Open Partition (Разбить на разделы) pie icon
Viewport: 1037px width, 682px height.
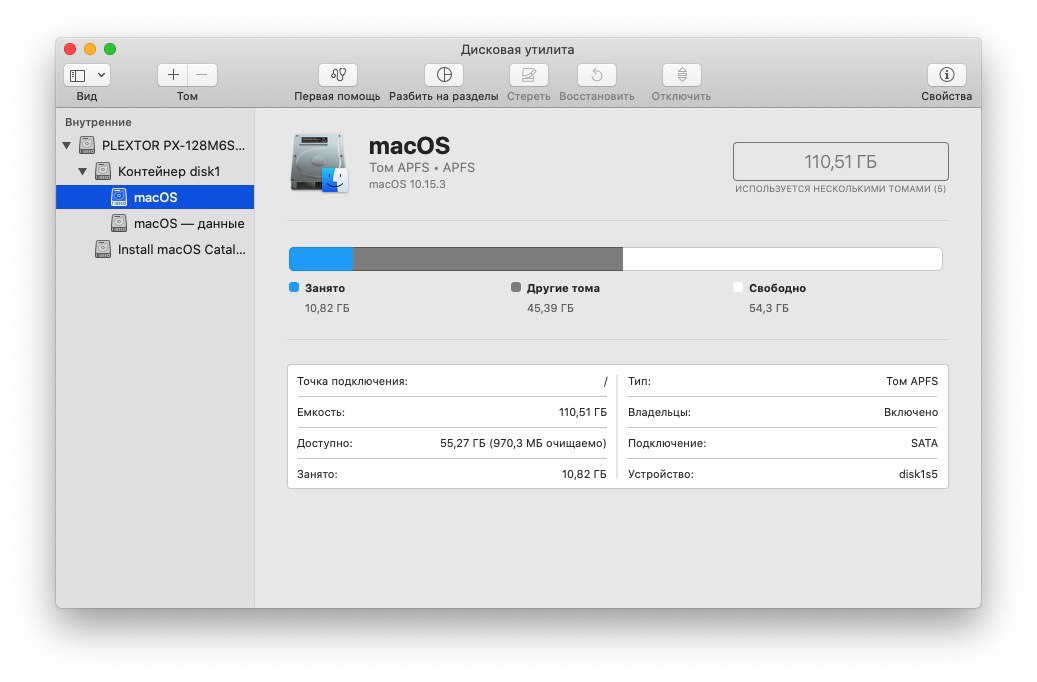pyautogui.click(x=444, y=75)
